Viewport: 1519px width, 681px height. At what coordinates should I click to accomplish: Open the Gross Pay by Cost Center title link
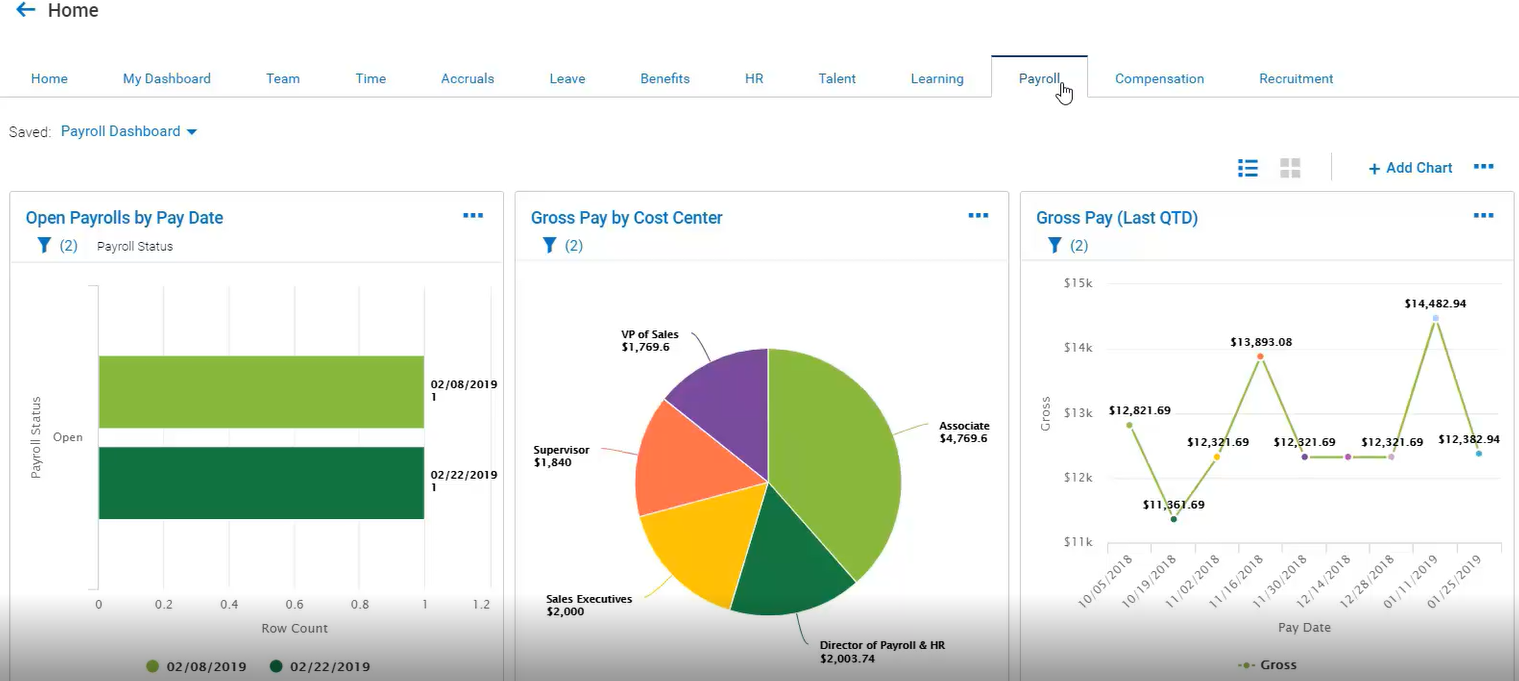click(x=626, y=218)
